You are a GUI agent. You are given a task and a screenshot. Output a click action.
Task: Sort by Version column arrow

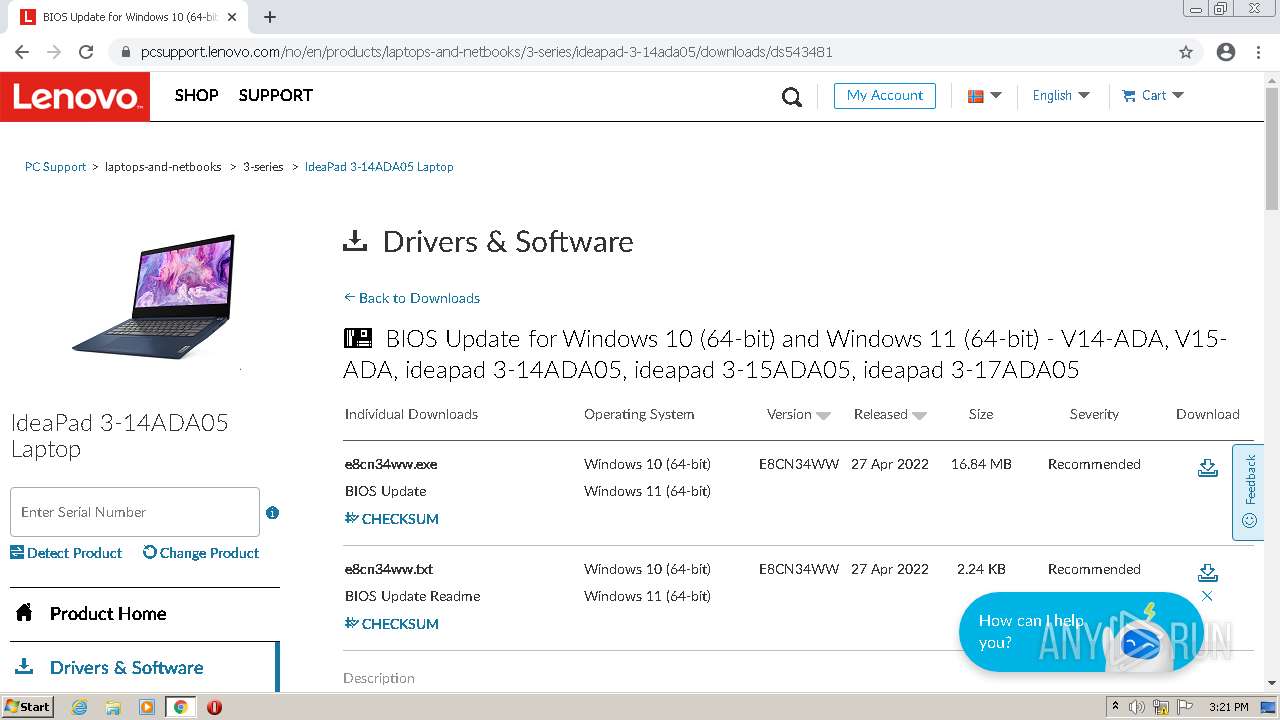tap(823, 415)
